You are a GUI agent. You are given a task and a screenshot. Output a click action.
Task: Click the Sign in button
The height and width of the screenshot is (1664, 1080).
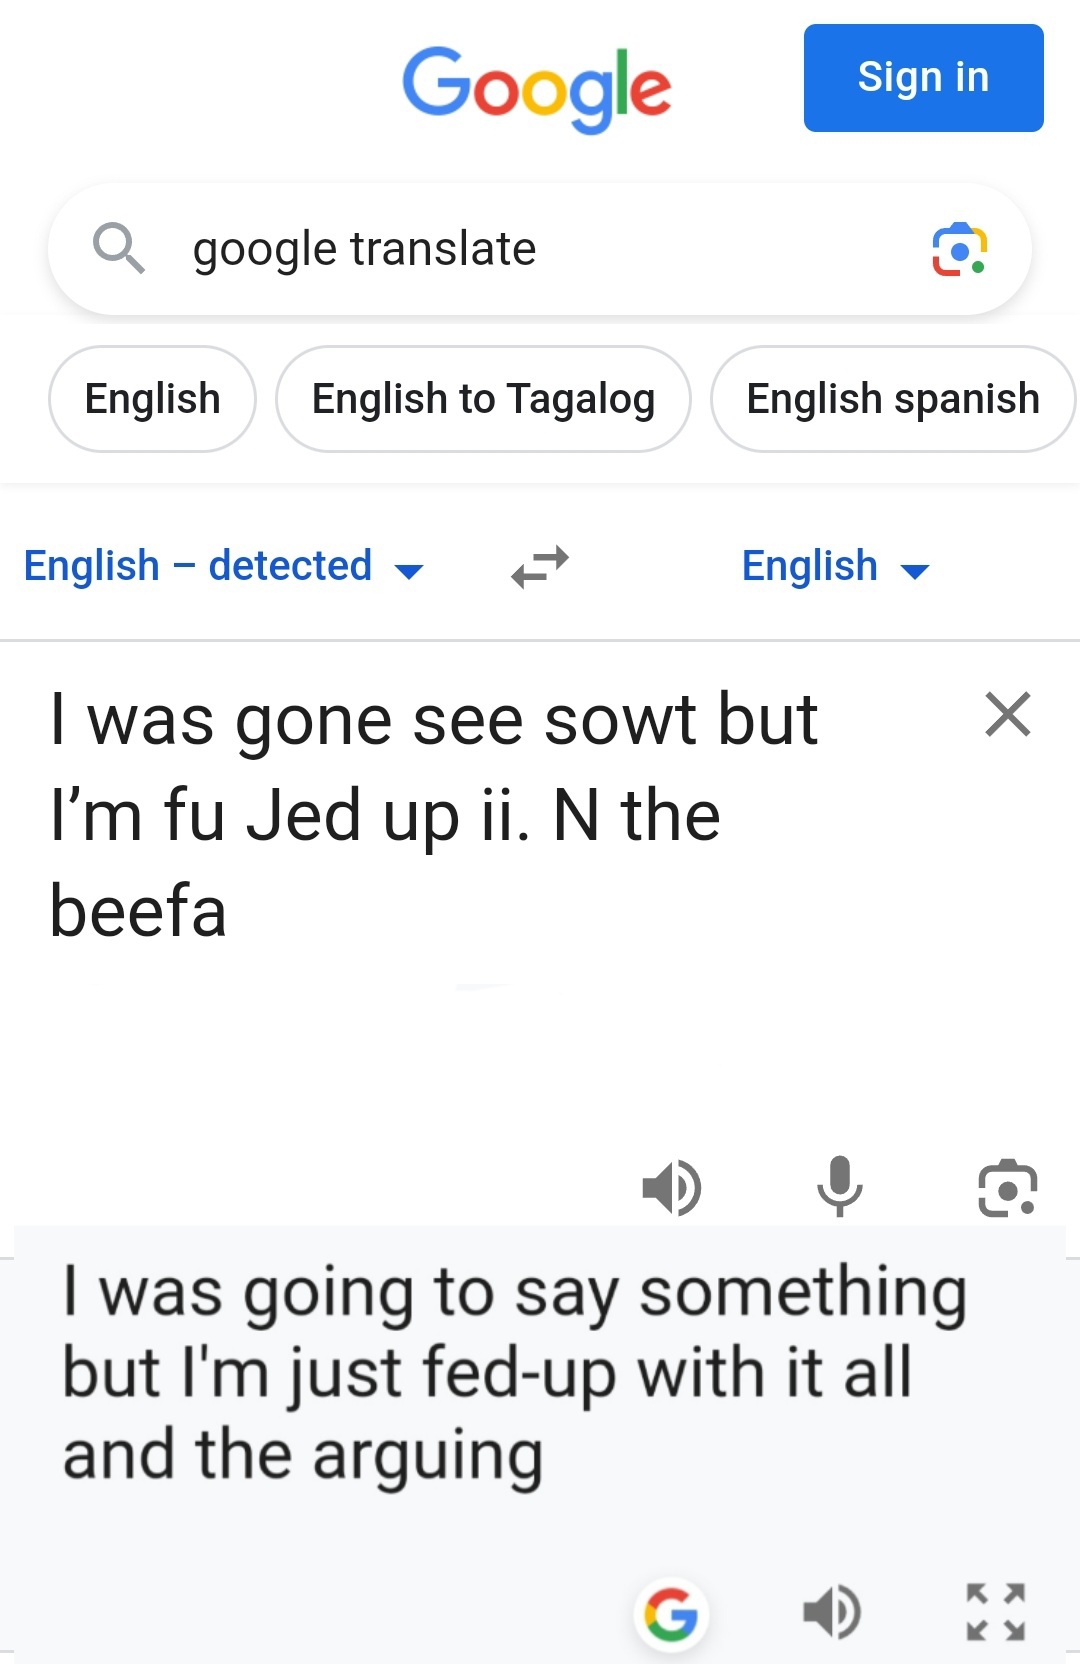tap(923, 78)
